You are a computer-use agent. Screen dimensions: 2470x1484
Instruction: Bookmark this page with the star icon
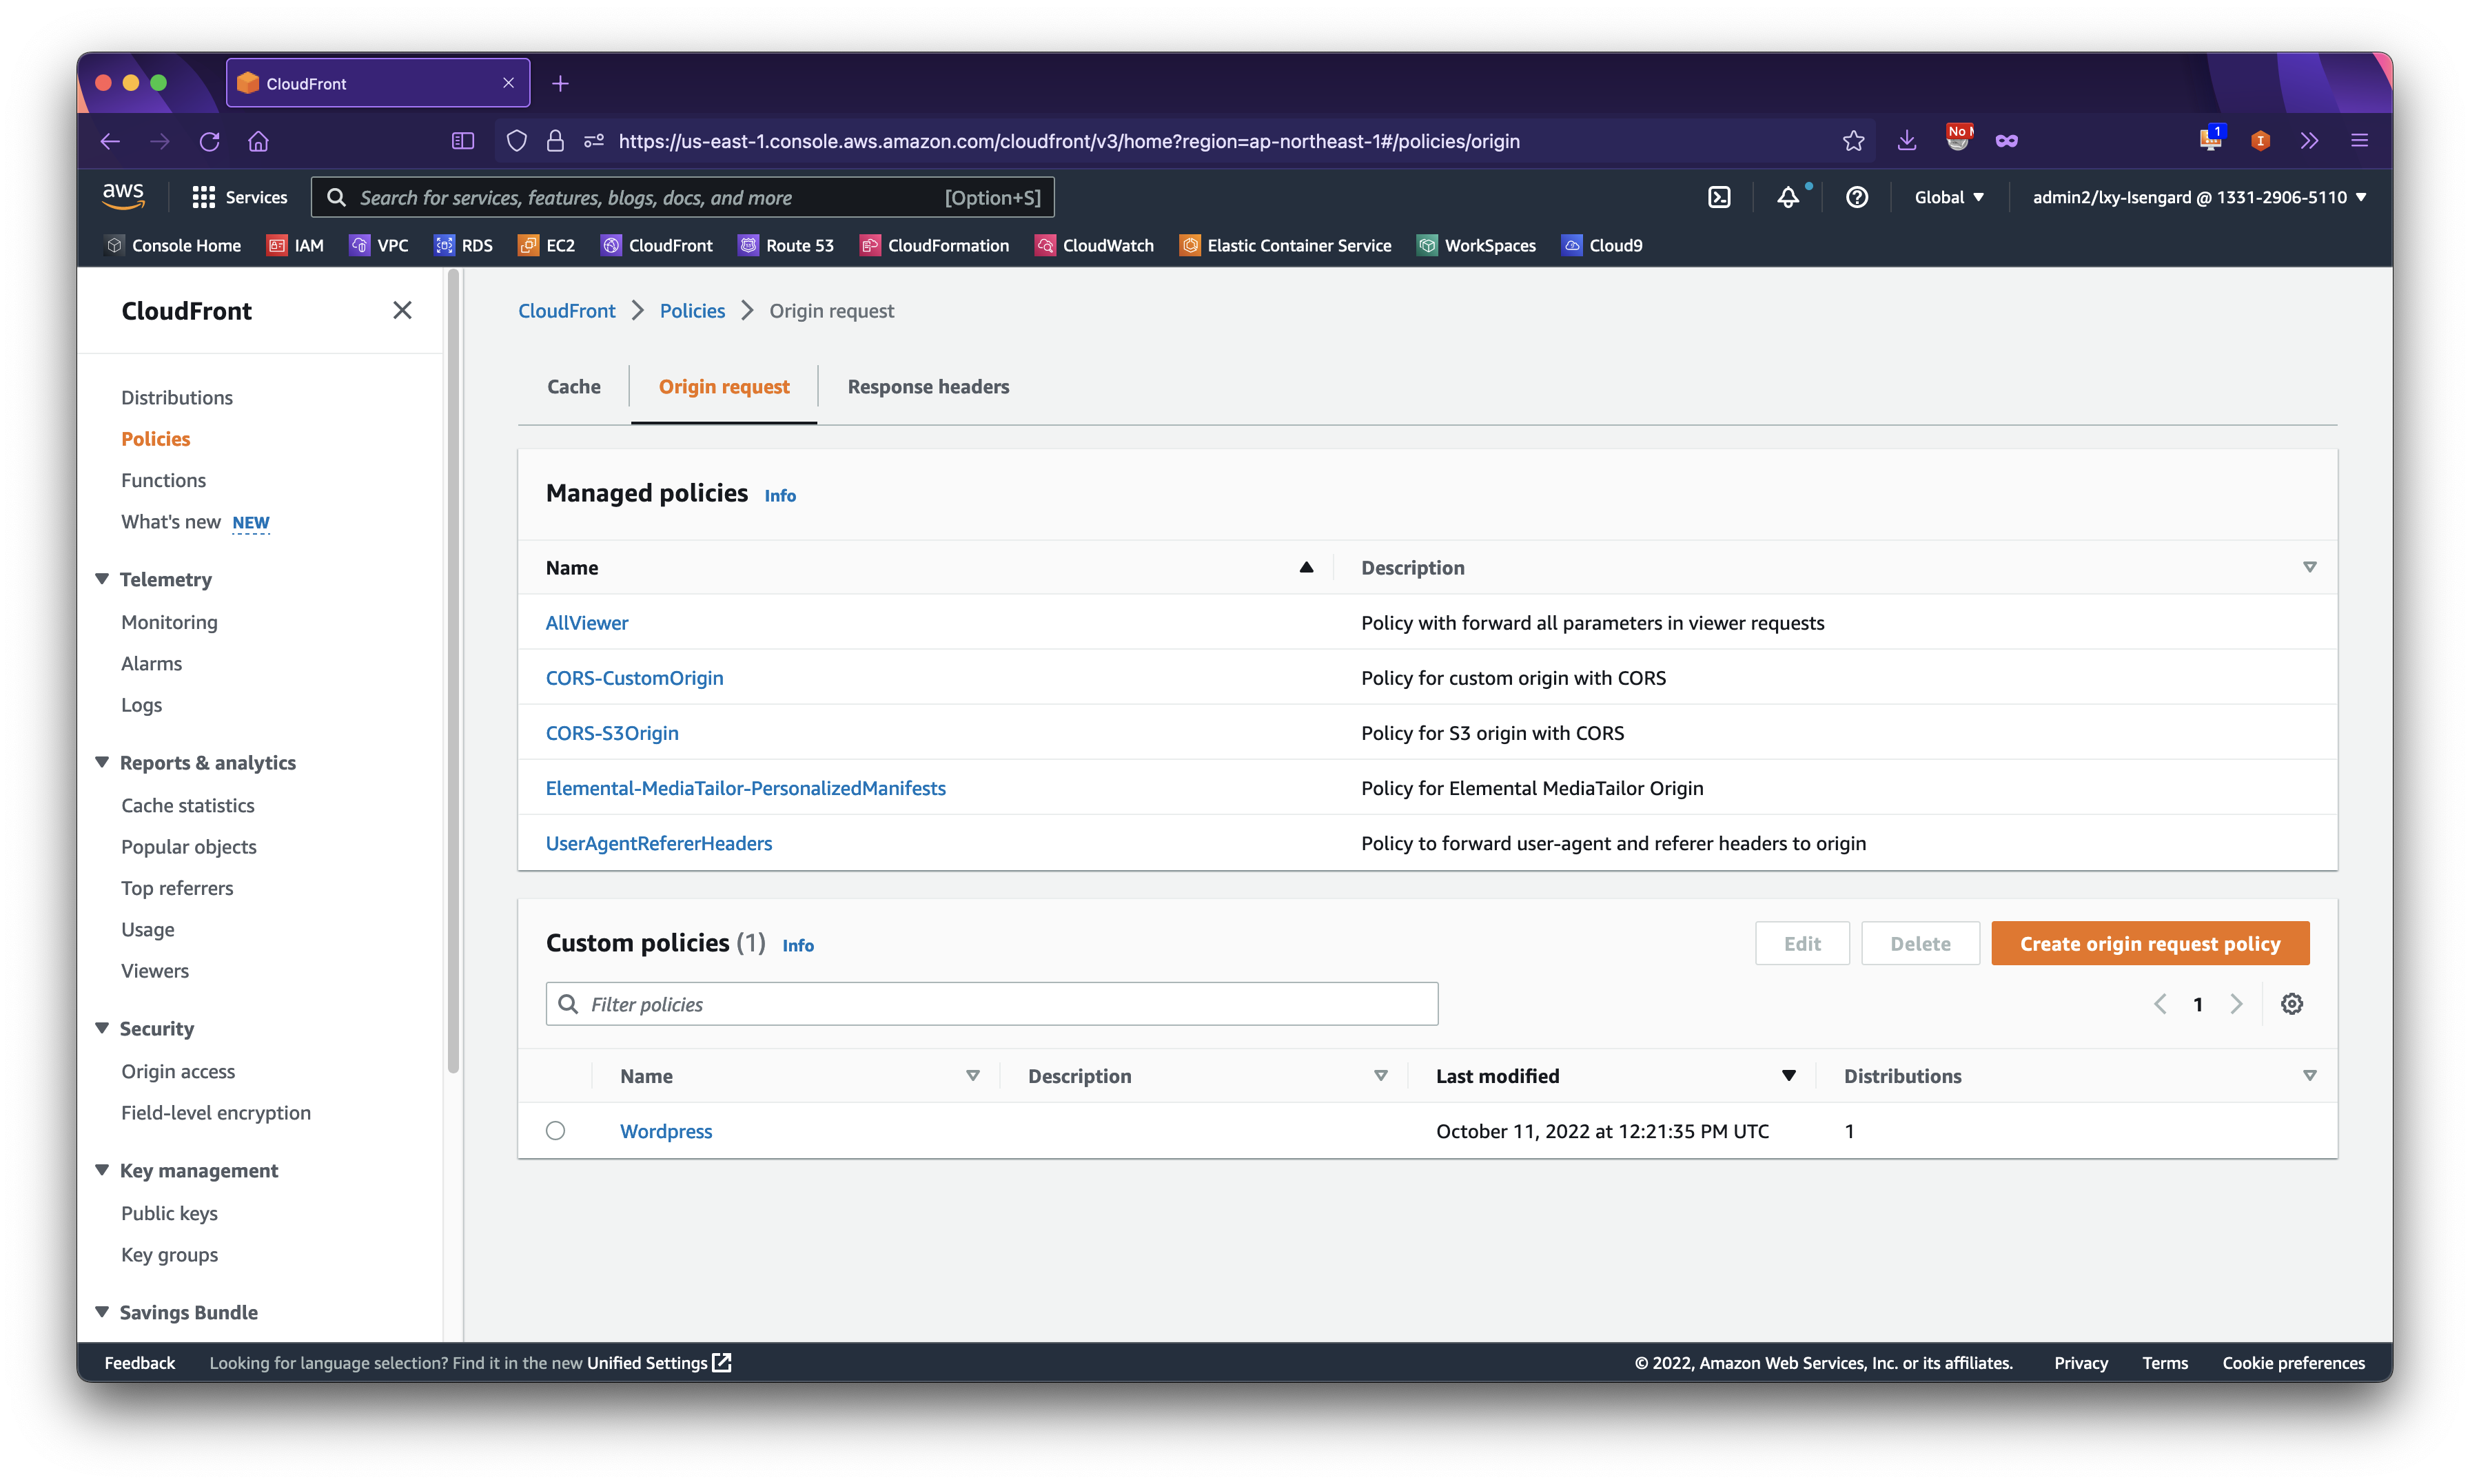[1853, 141]
